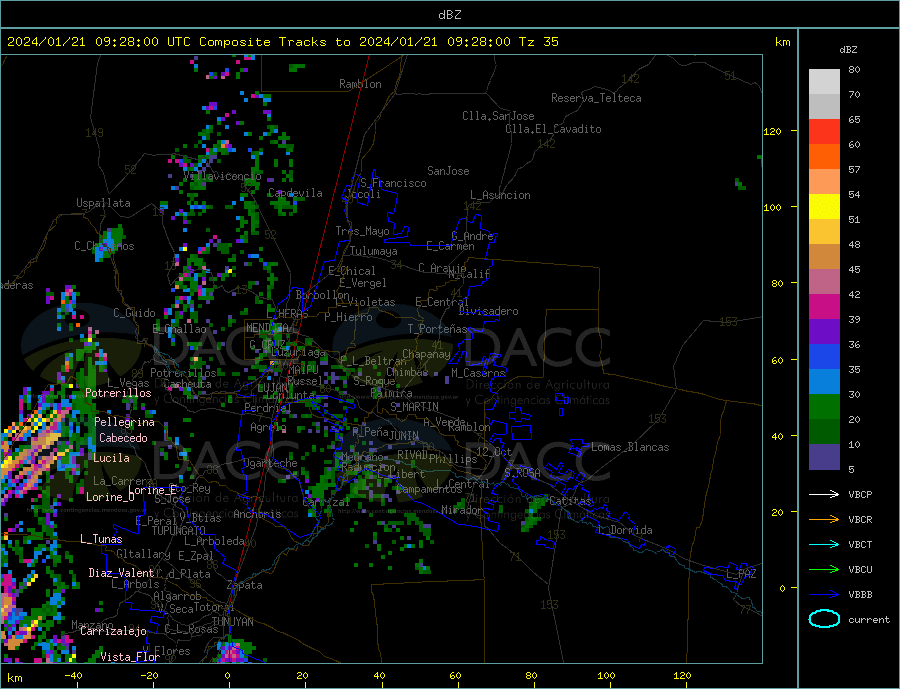
Task: Click the 'TUNUYAN' map label
Action: click(232, 622)
